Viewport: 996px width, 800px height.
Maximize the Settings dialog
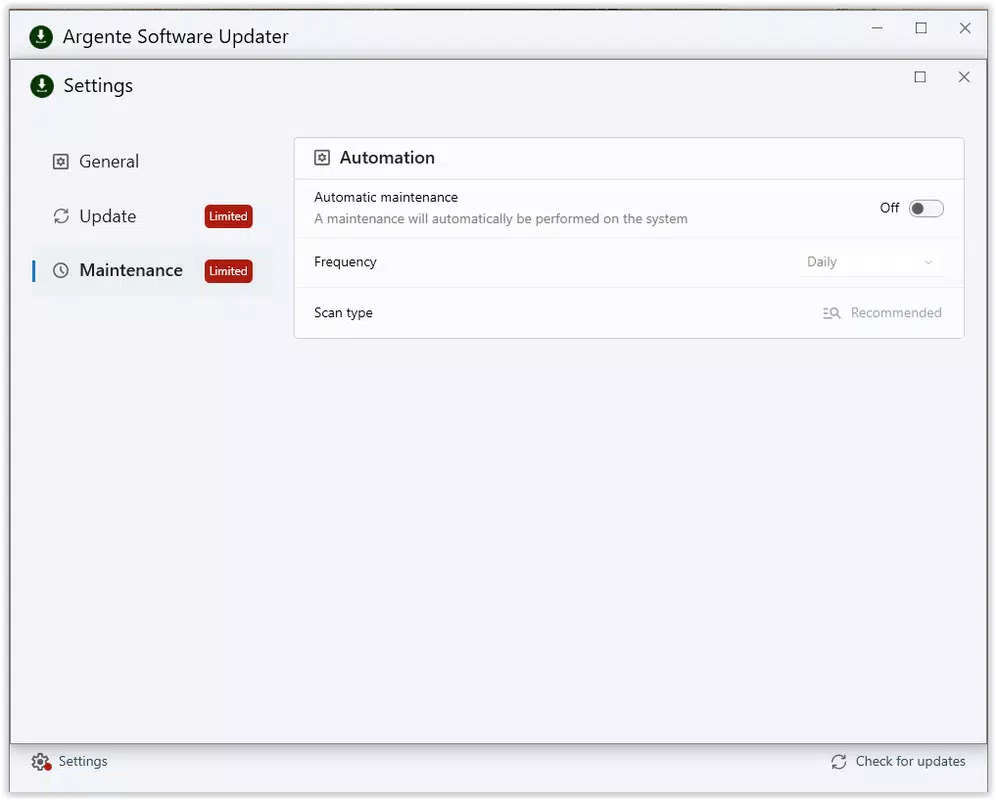920,77
